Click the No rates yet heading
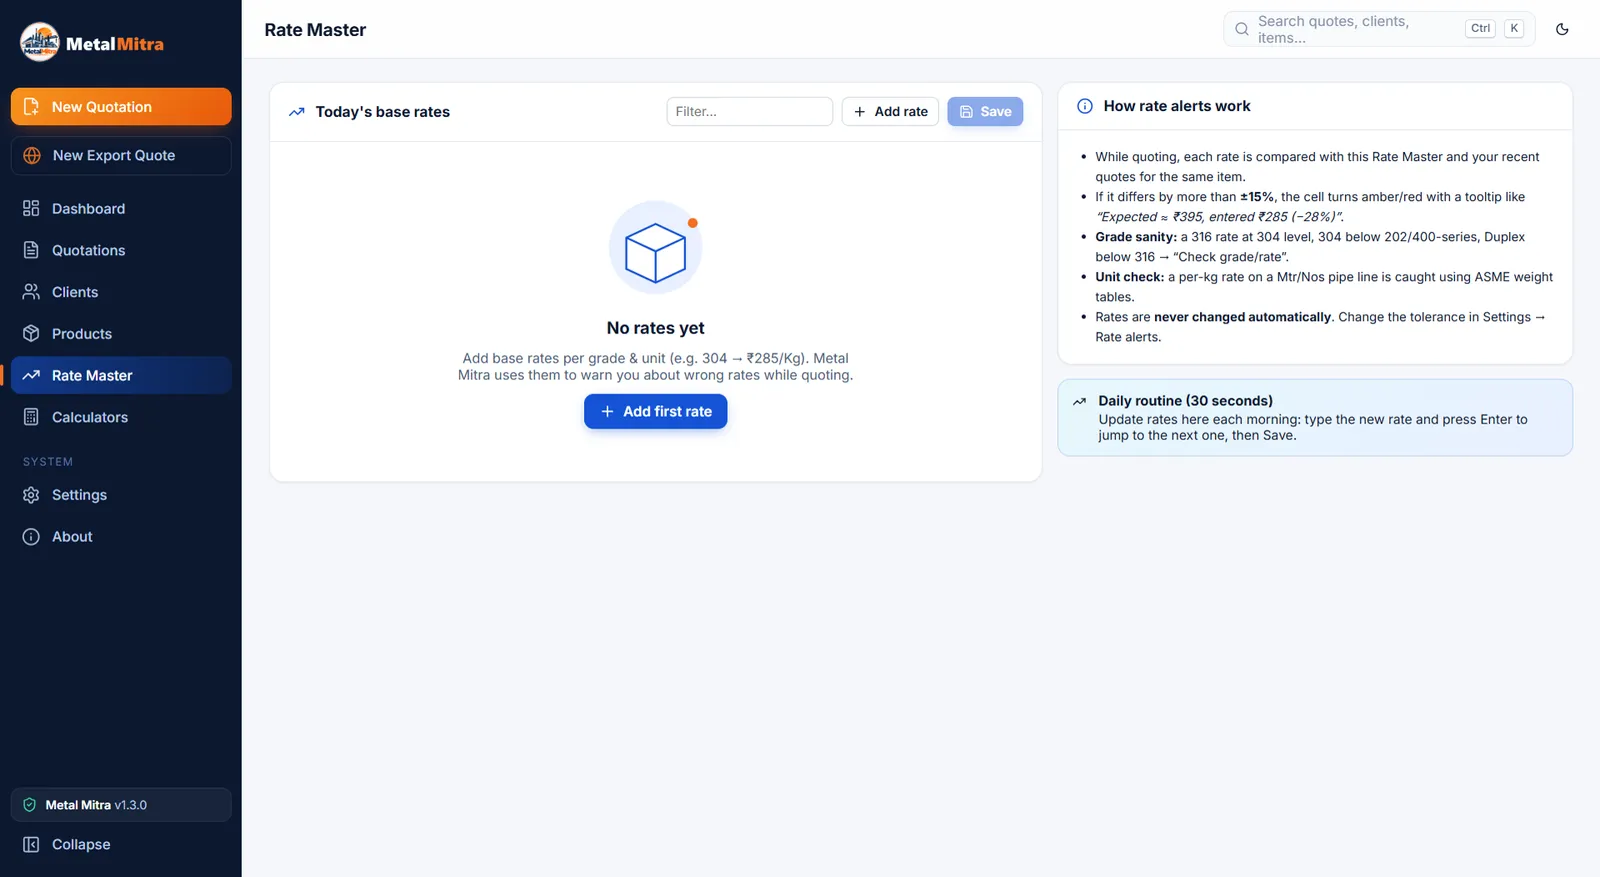 655,328
